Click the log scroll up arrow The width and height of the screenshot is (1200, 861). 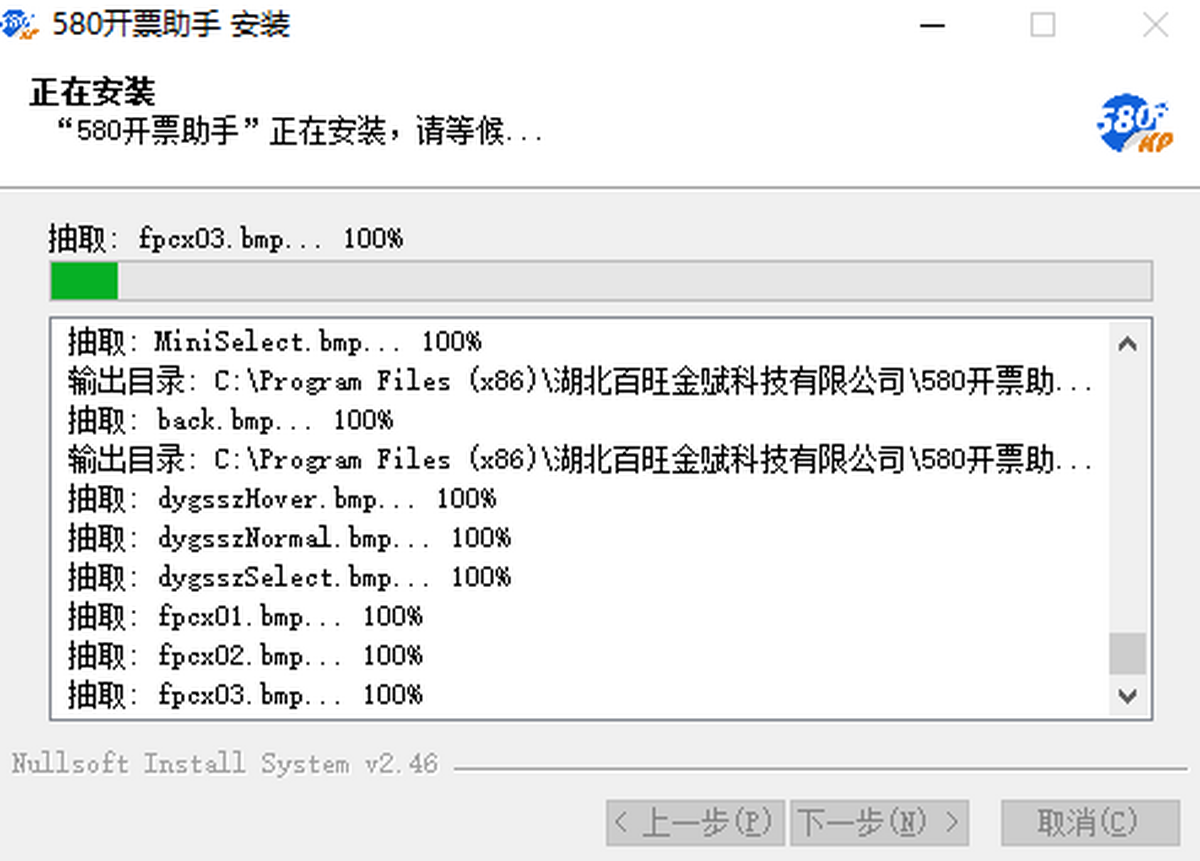coord(1128,343)
